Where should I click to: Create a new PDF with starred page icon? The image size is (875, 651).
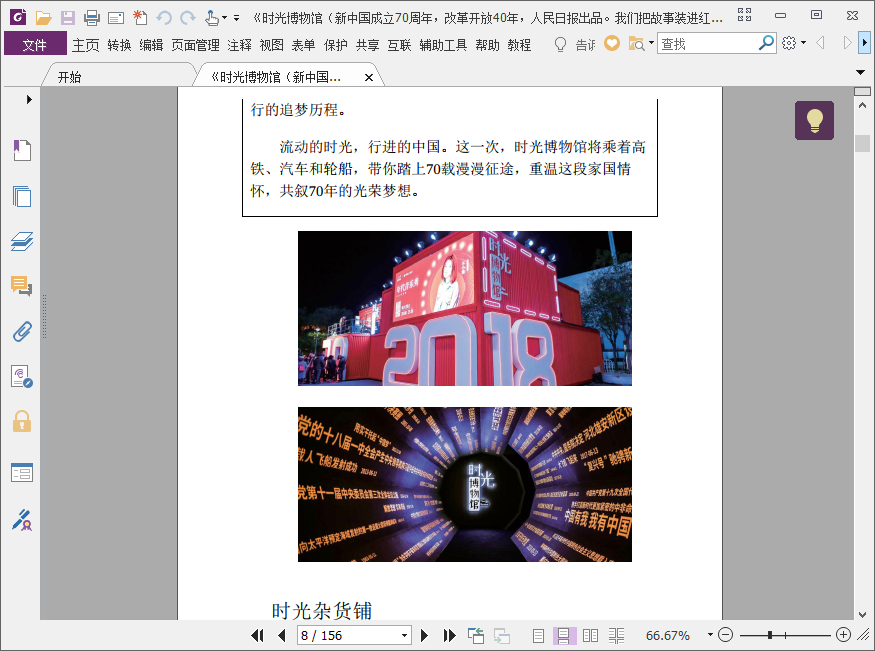tap(140, 18)
